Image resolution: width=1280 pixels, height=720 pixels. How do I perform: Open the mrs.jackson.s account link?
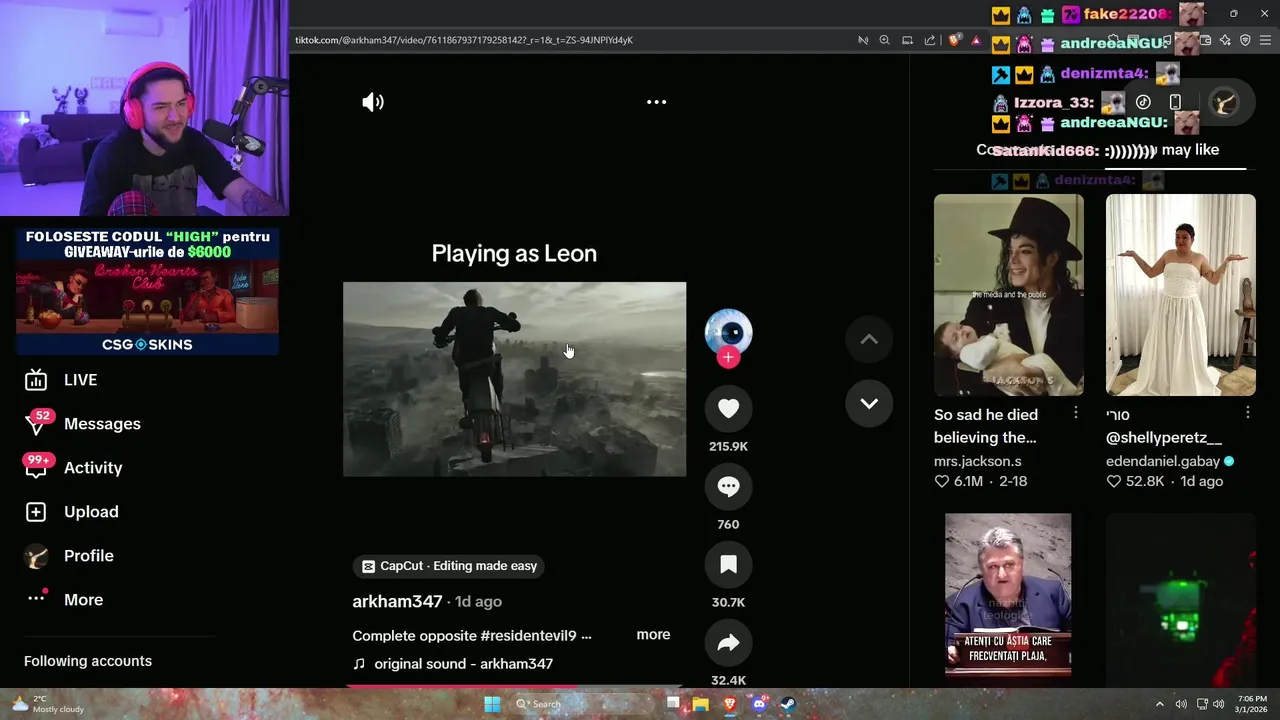978,461
